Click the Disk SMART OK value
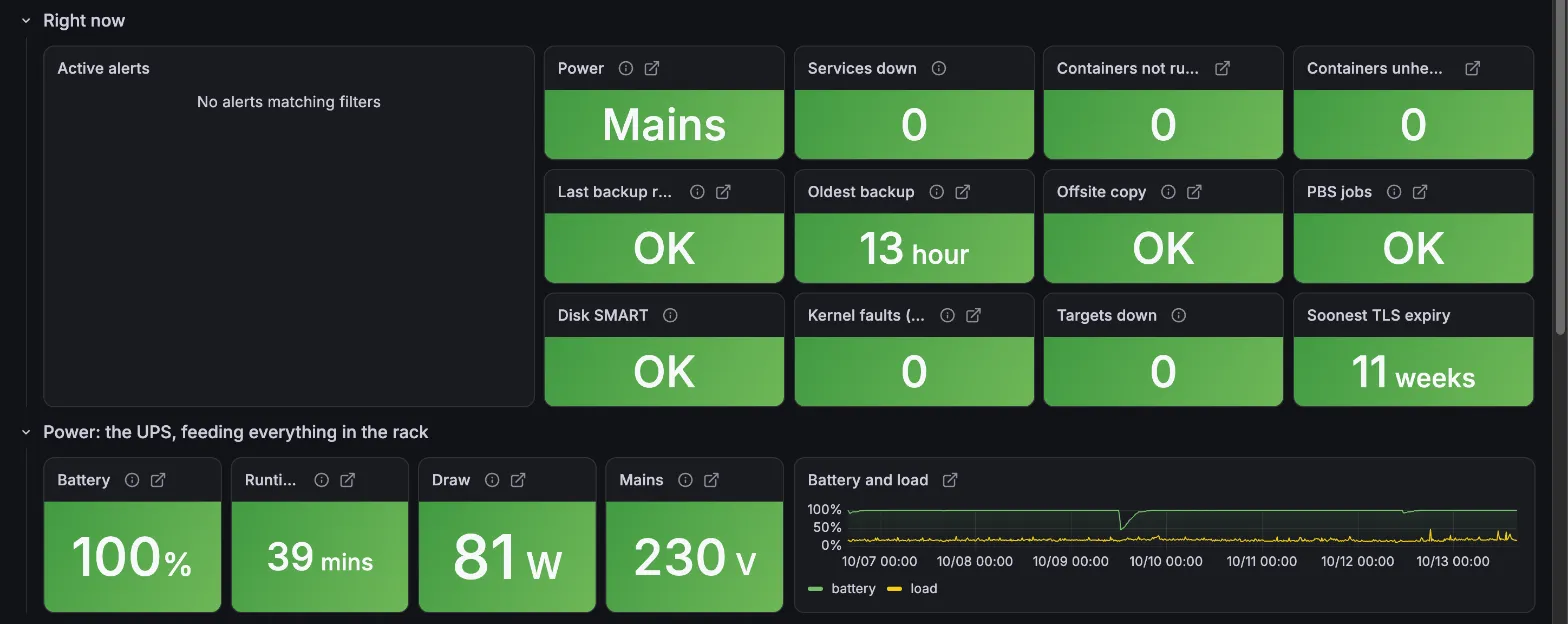 coord(664,372)
